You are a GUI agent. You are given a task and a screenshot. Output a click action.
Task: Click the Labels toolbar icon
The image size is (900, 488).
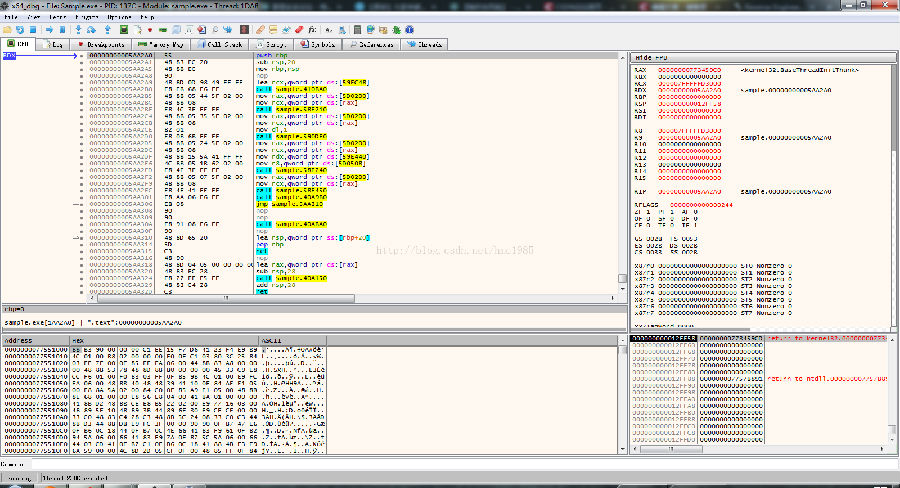286,29
